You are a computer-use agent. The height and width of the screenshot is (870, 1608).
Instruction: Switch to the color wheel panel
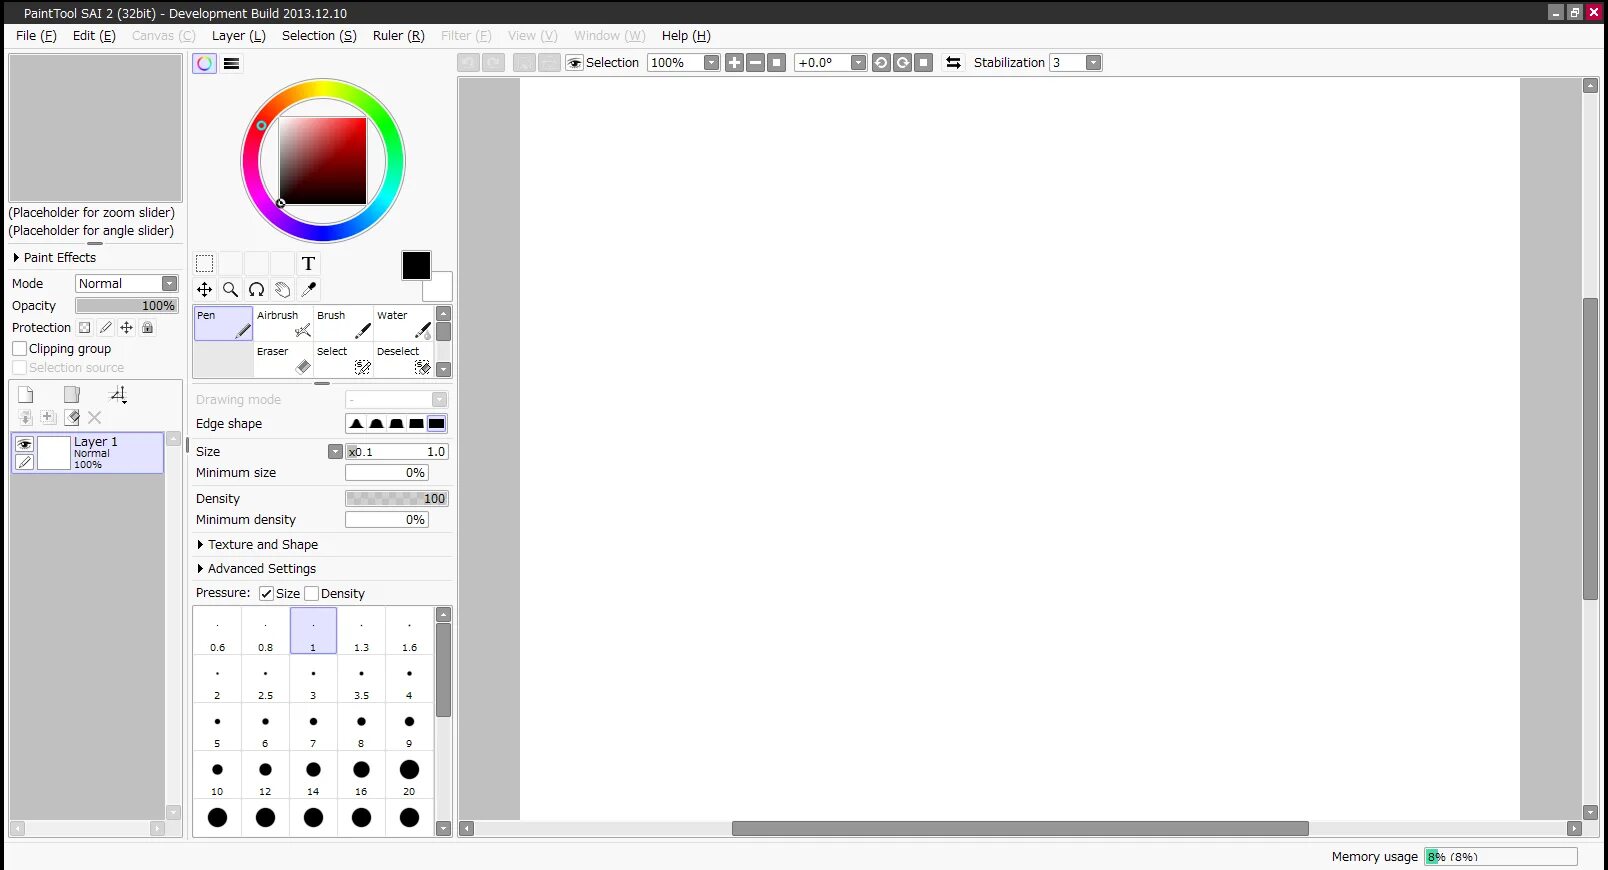(205, 63)
